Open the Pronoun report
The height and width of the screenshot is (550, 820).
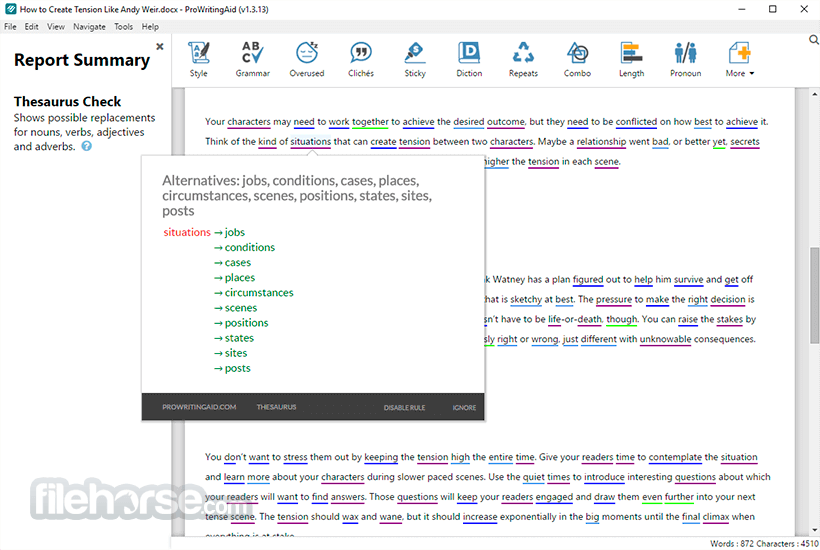686,59
